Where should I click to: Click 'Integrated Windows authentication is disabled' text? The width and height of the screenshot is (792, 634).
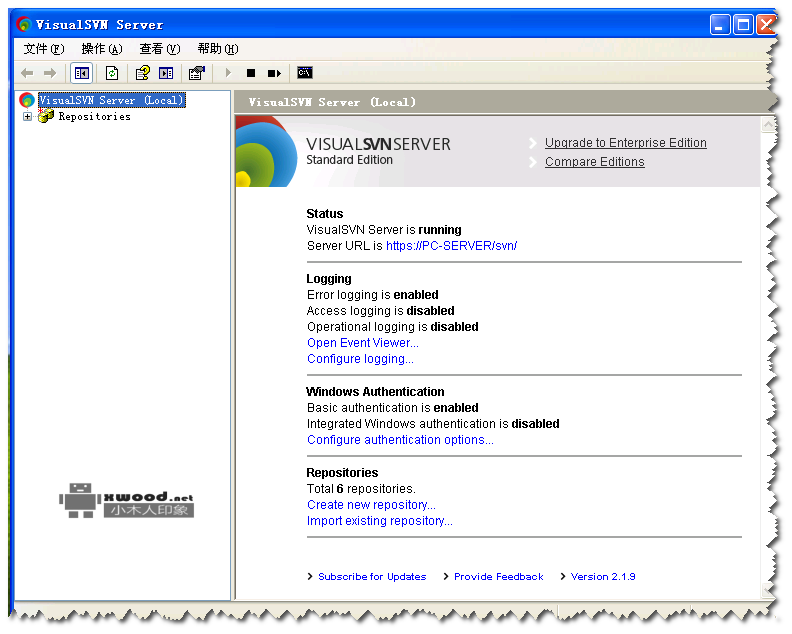tap(433, 424)
